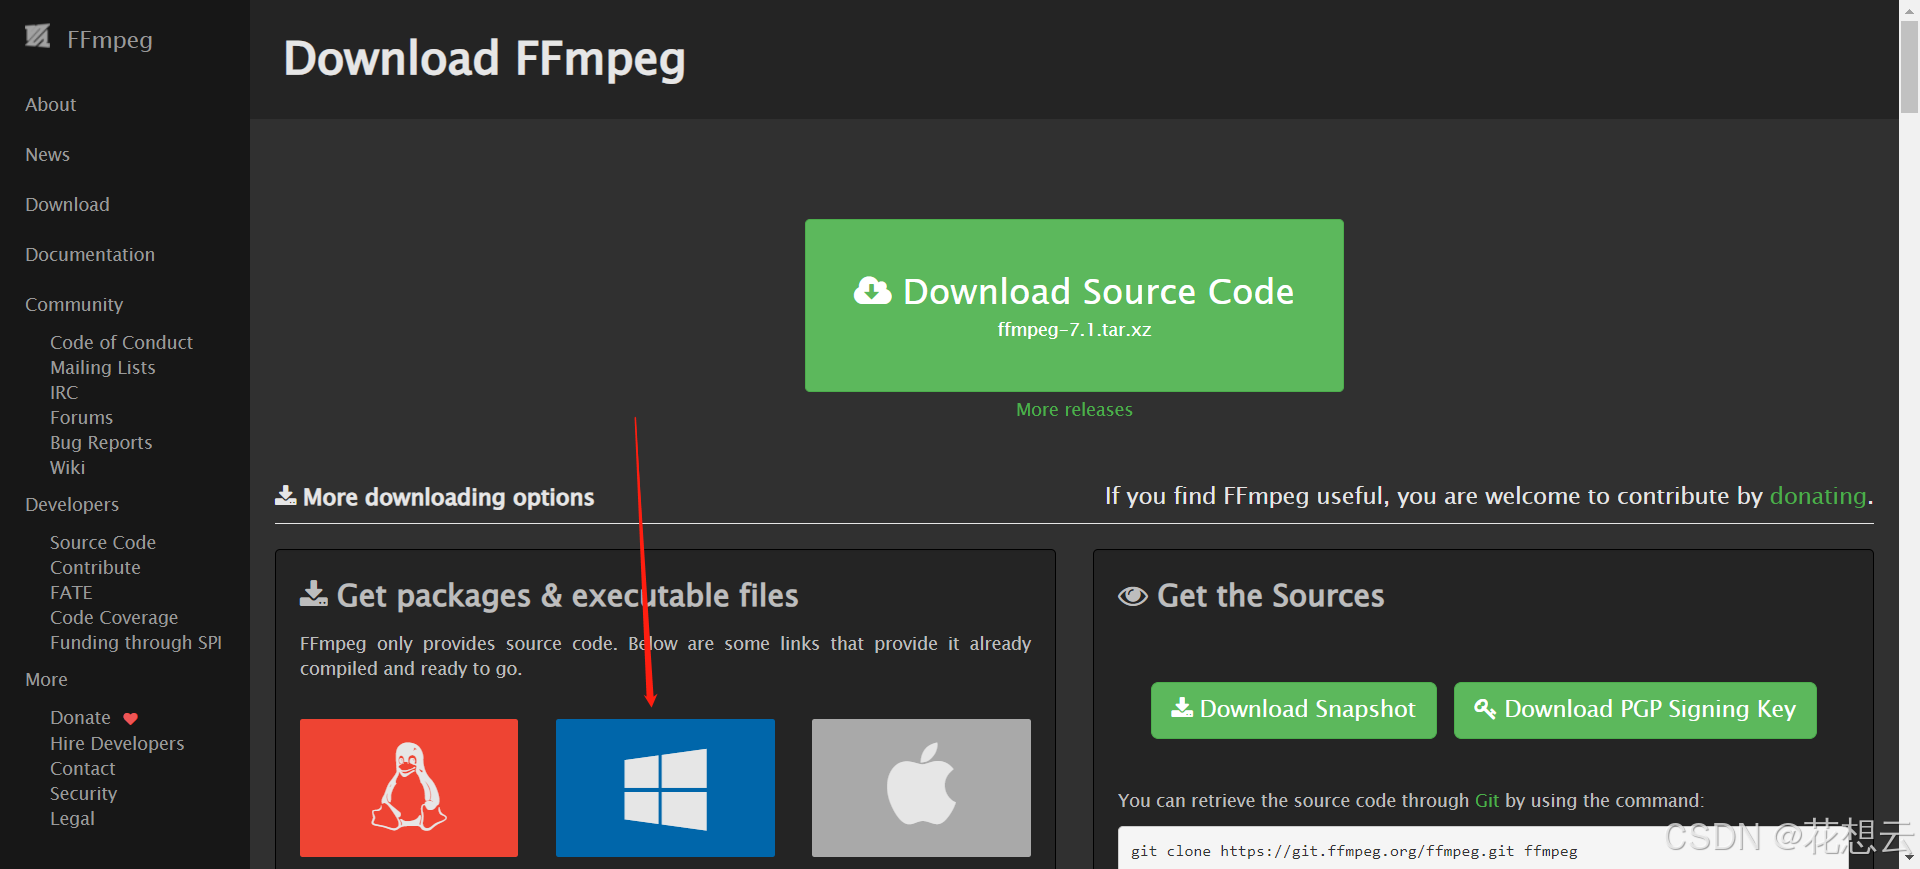This screenshot has height=869, width=1920.
Task: Open the More releases link
Action: click(x=1074, y=410)
